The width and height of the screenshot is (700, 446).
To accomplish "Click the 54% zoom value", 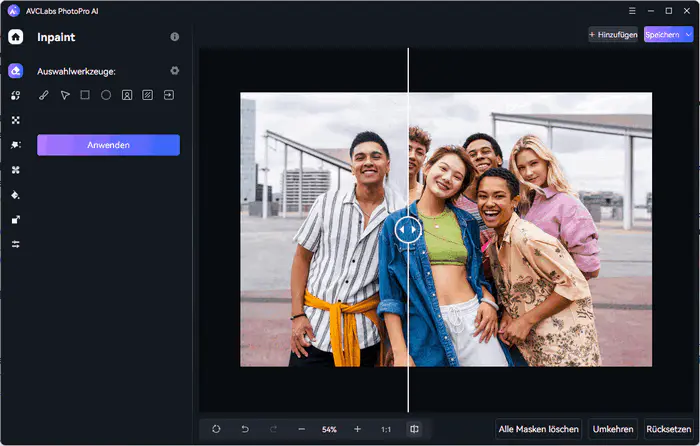I will [x=329, y=429].
